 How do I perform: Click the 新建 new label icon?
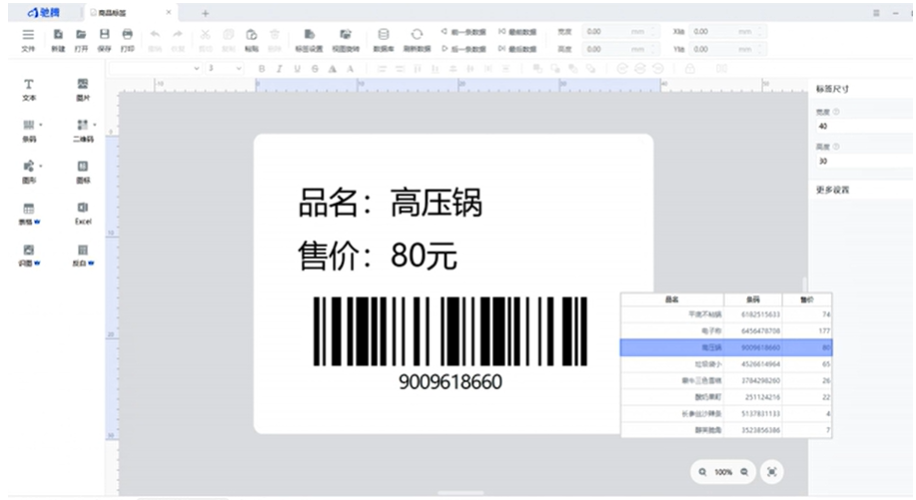coord(58,34)
